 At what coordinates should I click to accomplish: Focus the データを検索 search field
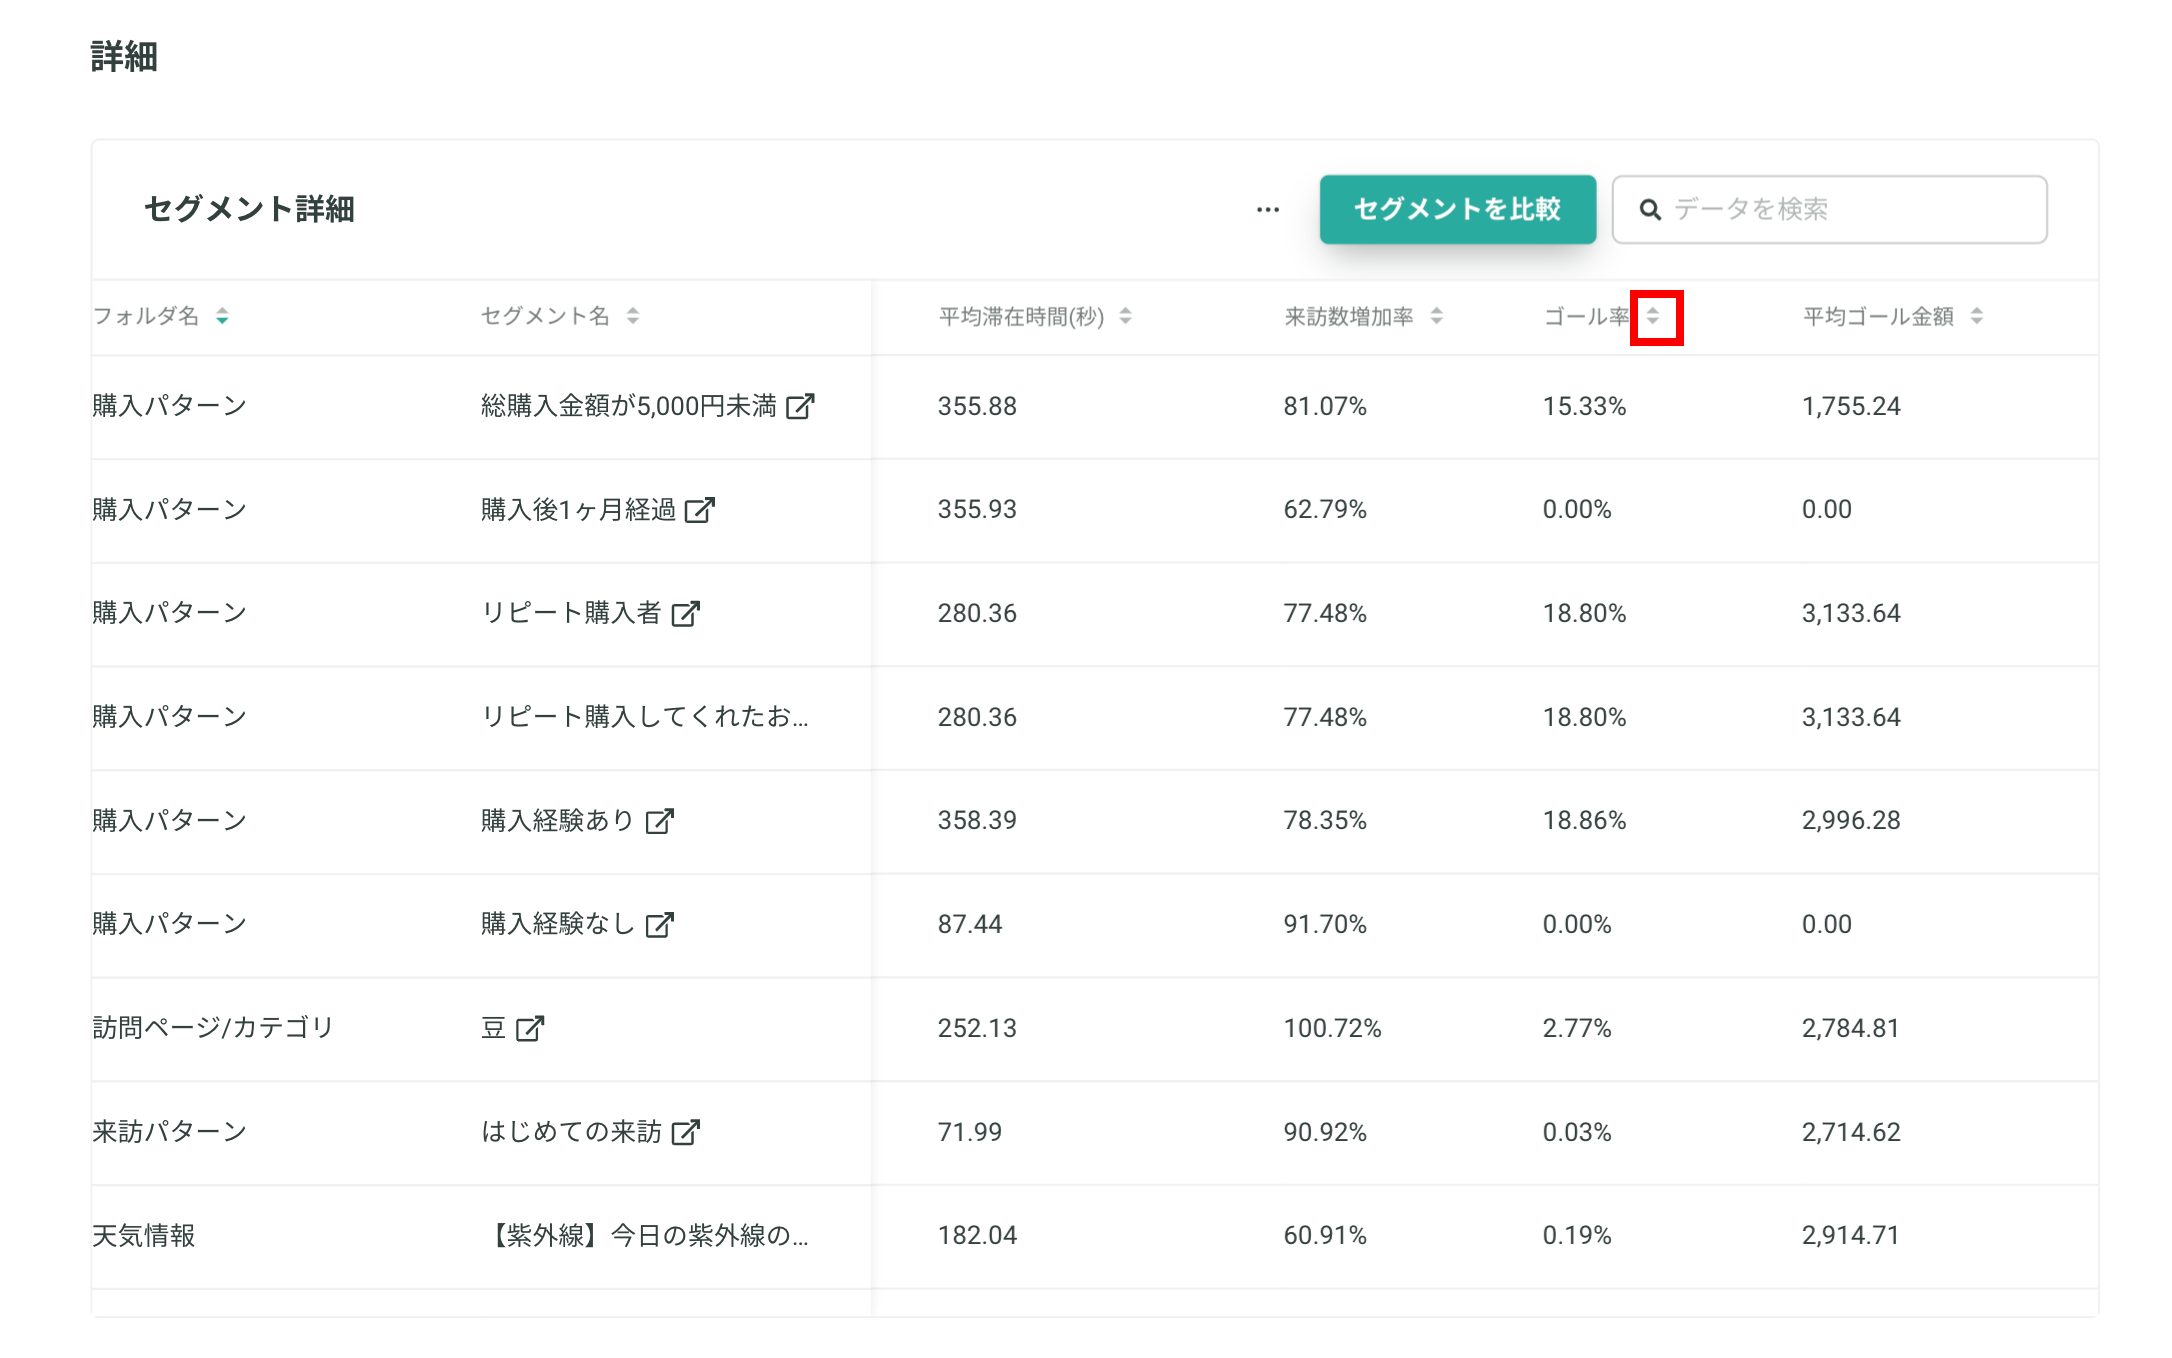click(x=1829, y=209)
